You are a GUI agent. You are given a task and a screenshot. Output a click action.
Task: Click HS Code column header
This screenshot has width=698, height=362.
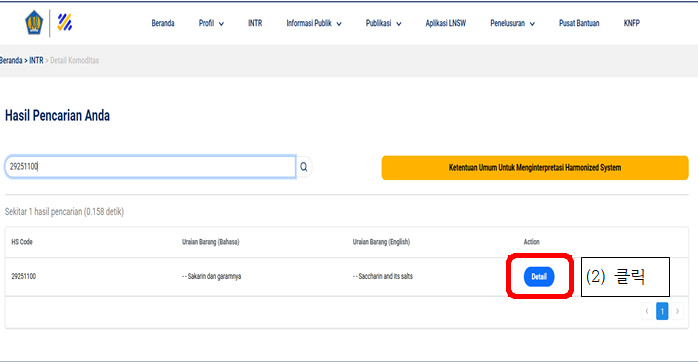[x=22, y=242]
